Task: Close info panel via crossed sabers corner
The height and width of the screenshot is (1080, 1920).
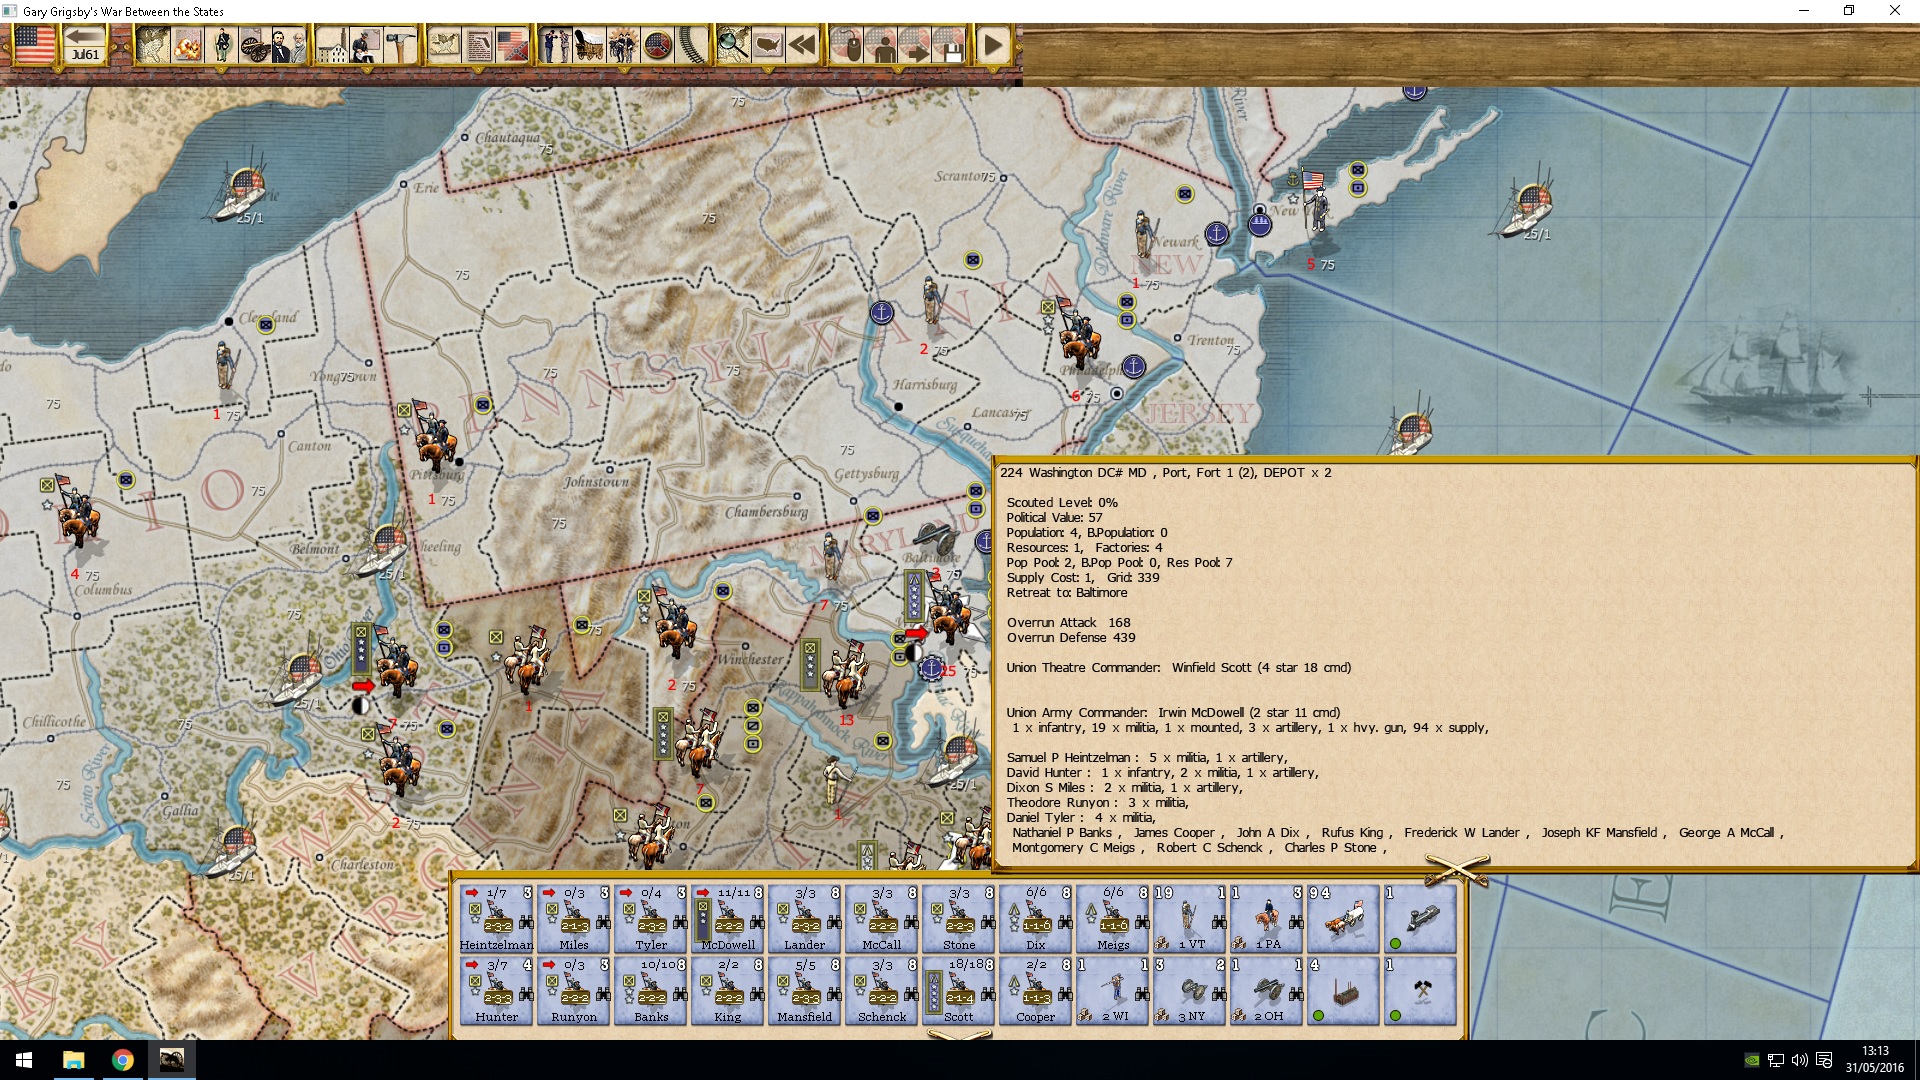Action: [x=1457, y=869]
